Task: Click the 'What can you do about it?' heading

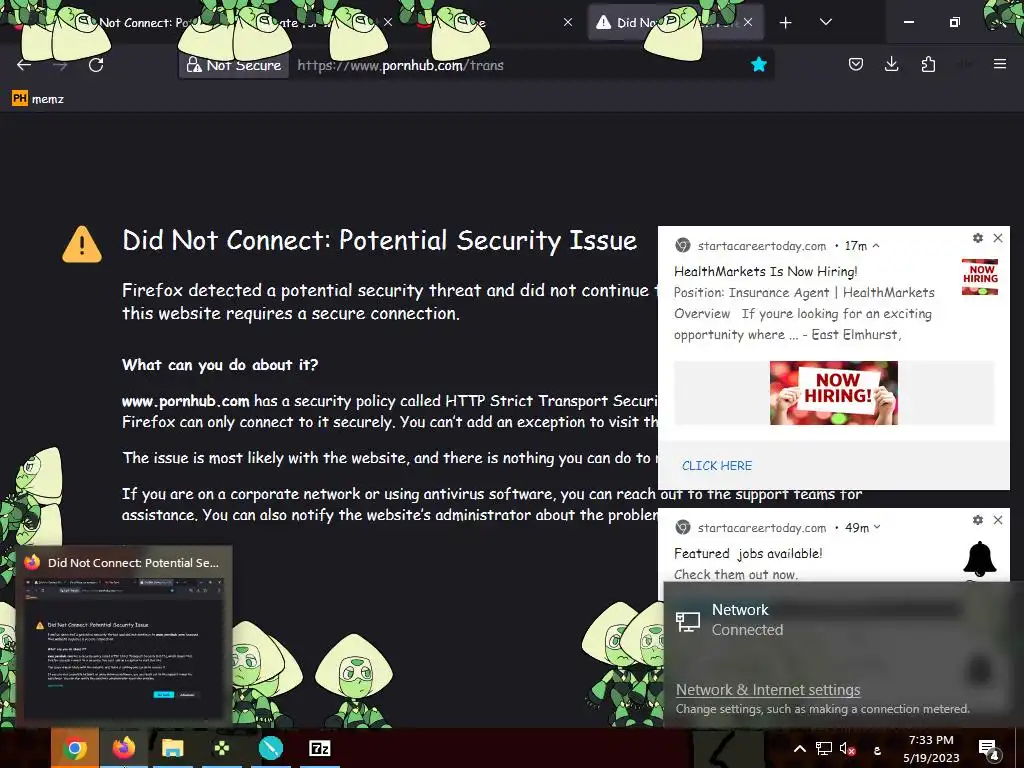Action: (220, 364)
